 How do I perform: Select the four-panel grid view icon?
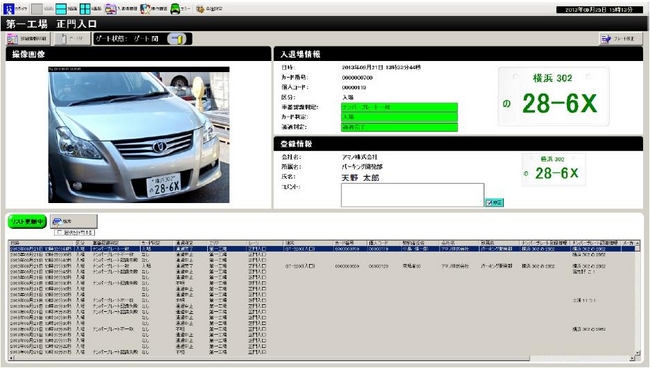click(85, 9)
